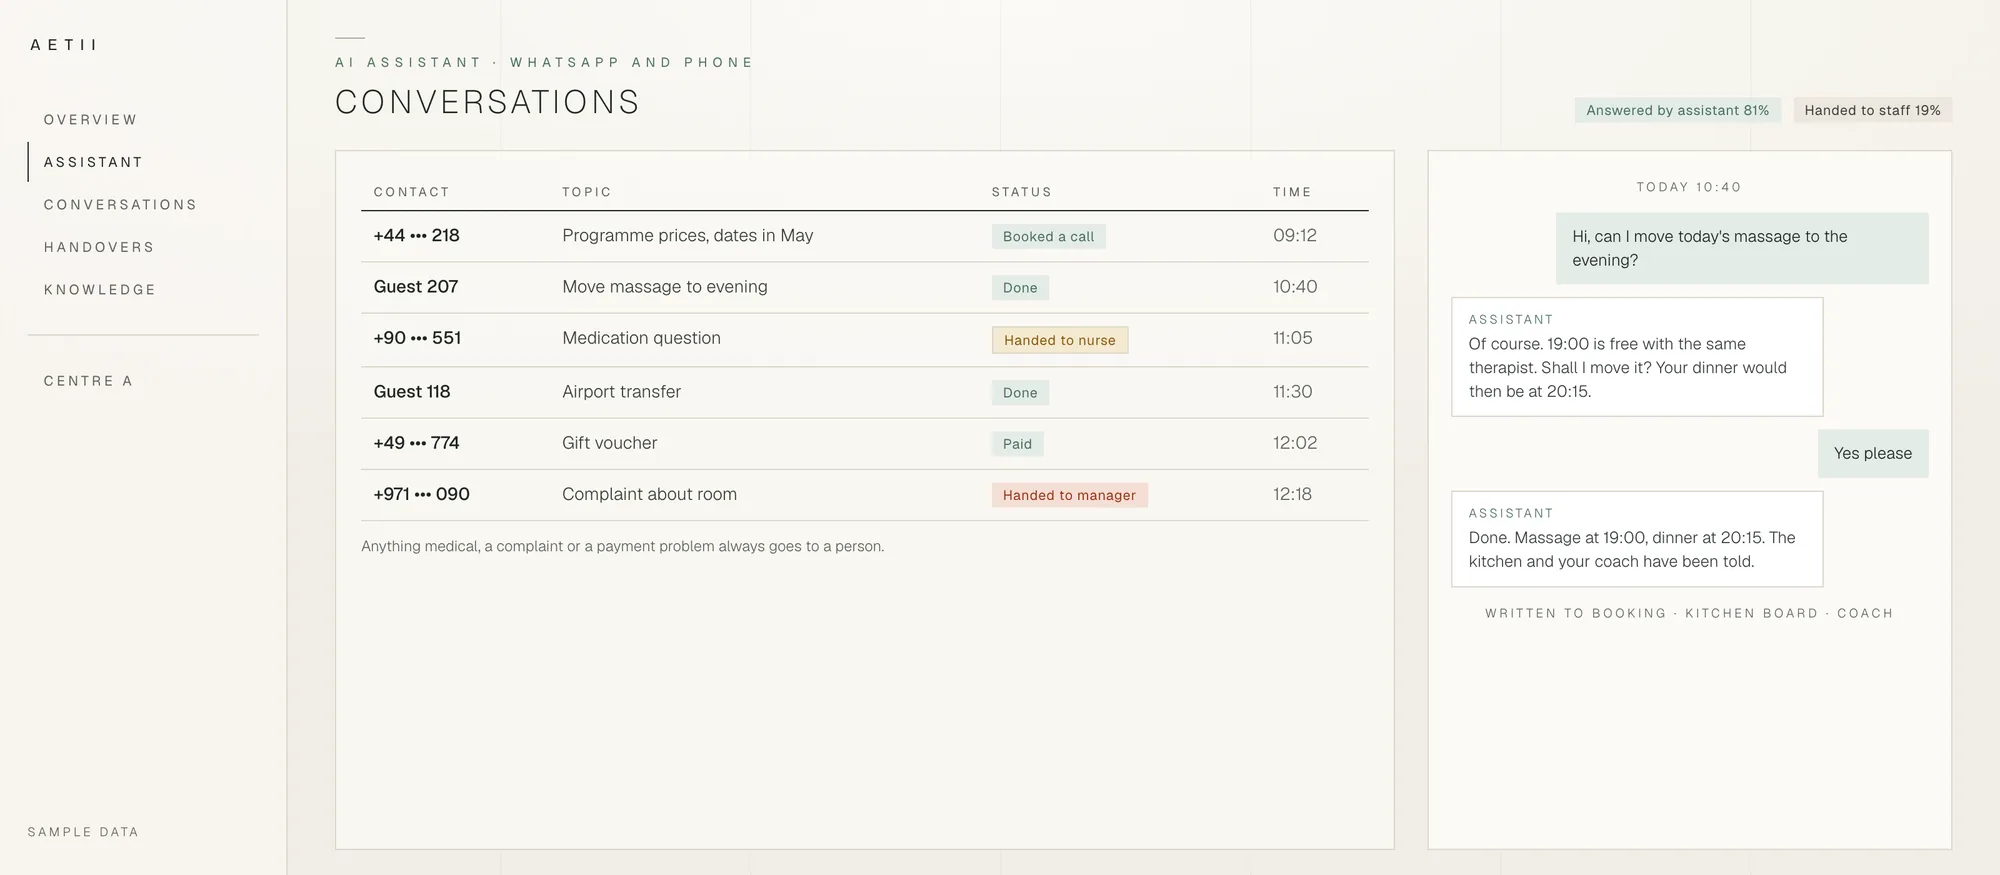The height and width of the screenshot is (875, 2000).
Task: Go to Conversations in the sidebar
Action: tap(120, 205)
